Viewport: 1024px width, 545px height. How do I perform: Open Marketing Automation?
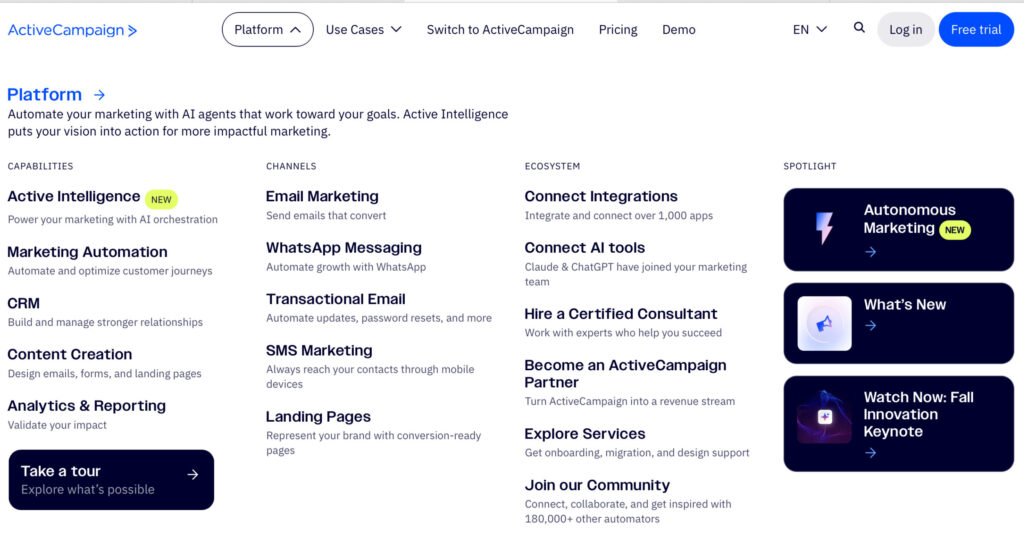[88, 252]
